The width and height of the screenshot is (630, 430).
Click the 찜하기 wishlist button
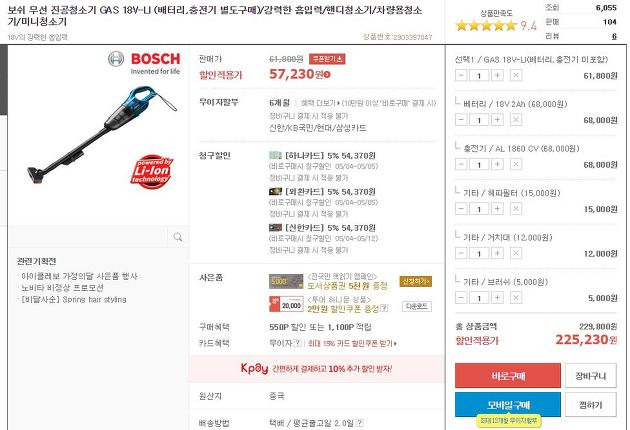point(590,405)
